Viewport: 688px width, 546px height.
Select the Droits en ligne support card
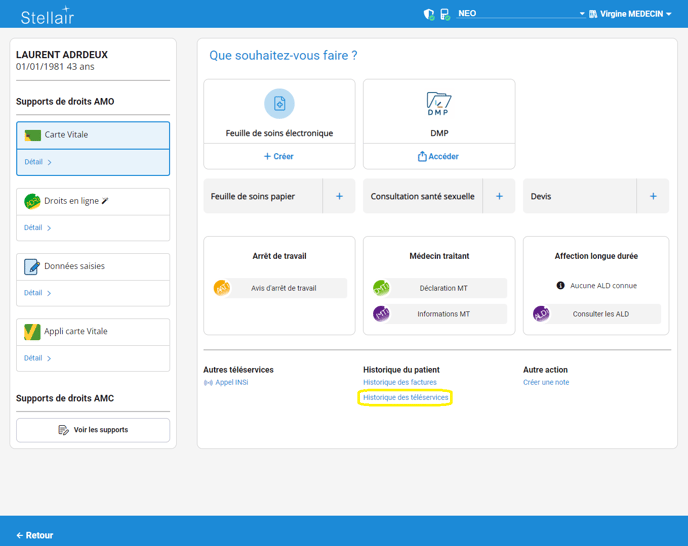click(x=93, y=201)
